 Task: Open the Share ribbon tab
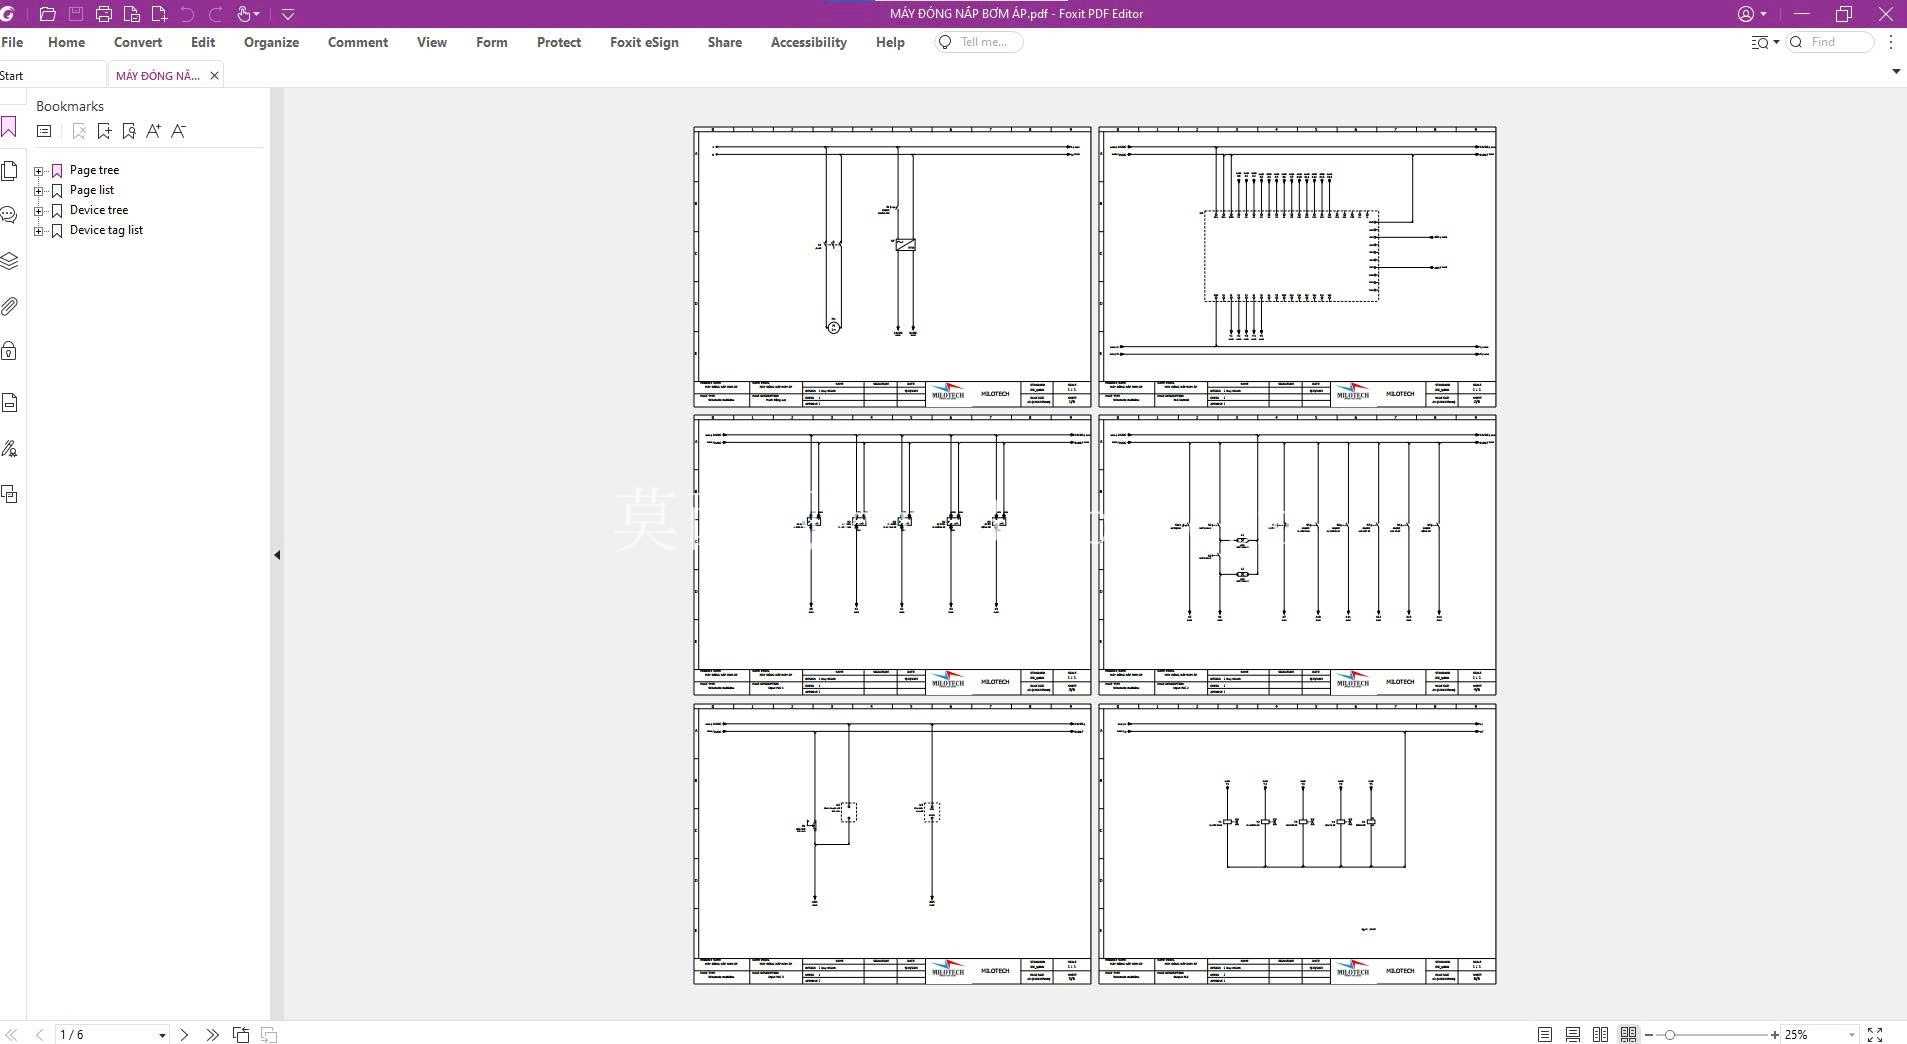(x=724, y=42)
